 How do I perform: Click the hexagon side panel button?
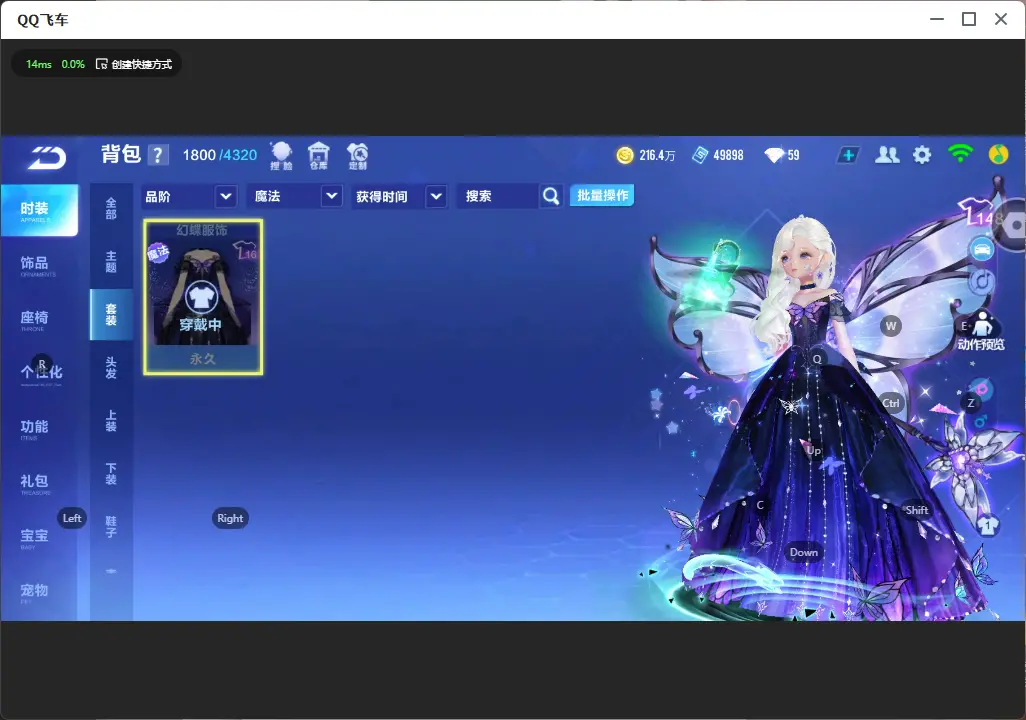tap(1013, 226)
